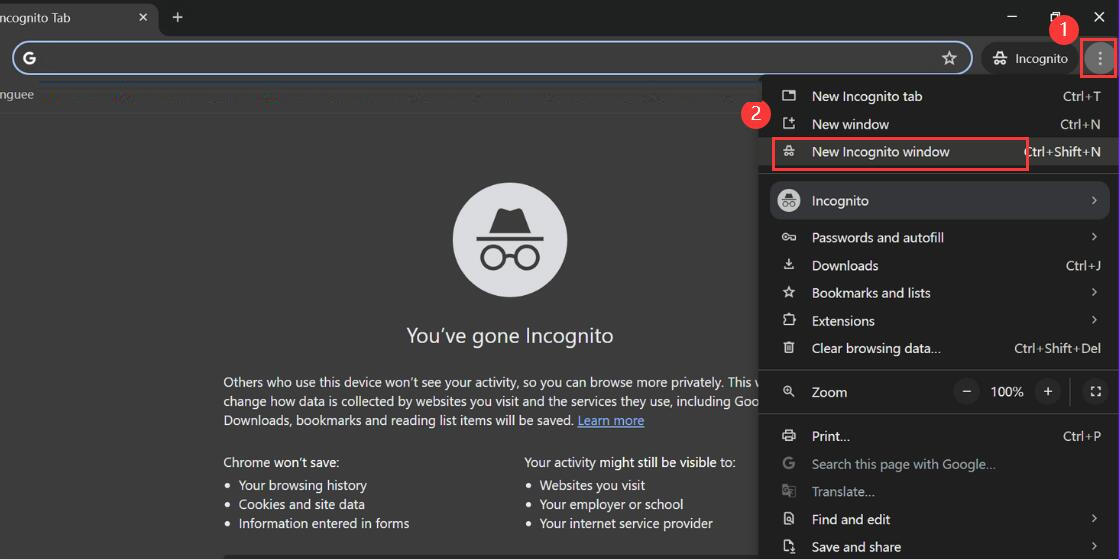Open Passwords and autofill submenu
The image size is (1120, 560).
pos(939,237)
